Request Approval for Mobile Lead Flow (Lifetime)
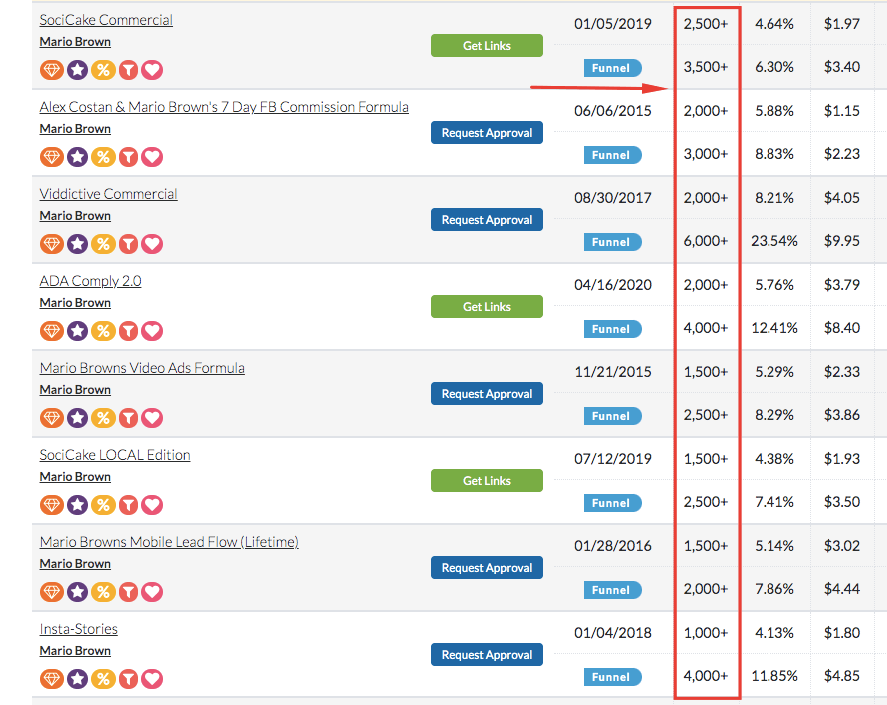Viewport: 887px width, 705px height. coord(486,568)
